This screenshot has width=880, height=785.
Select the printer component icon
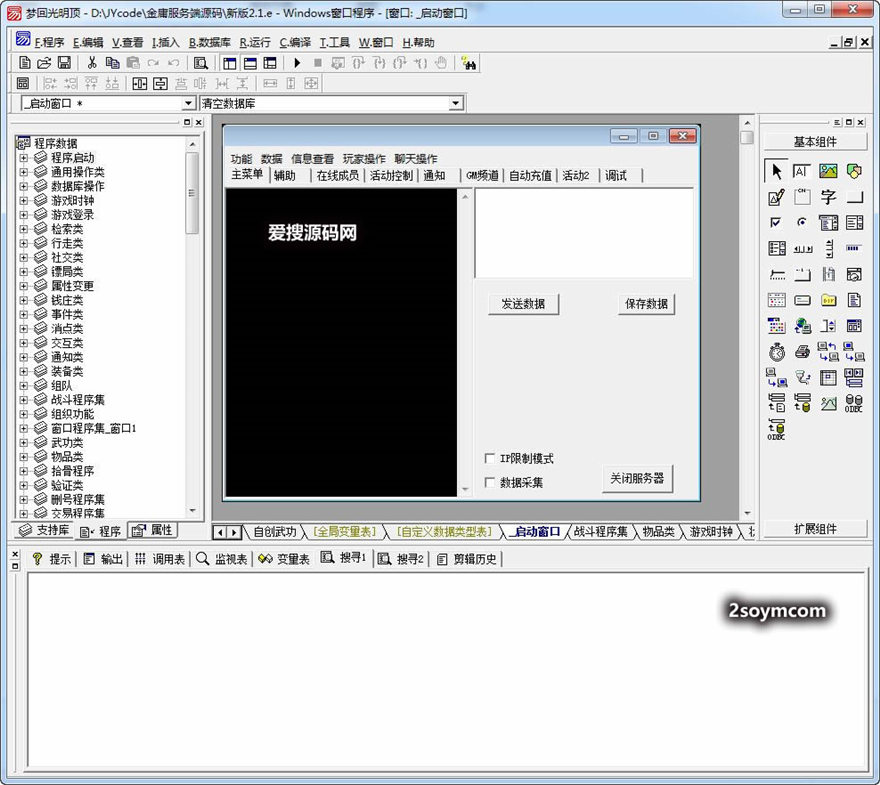(x=802, y=353)
